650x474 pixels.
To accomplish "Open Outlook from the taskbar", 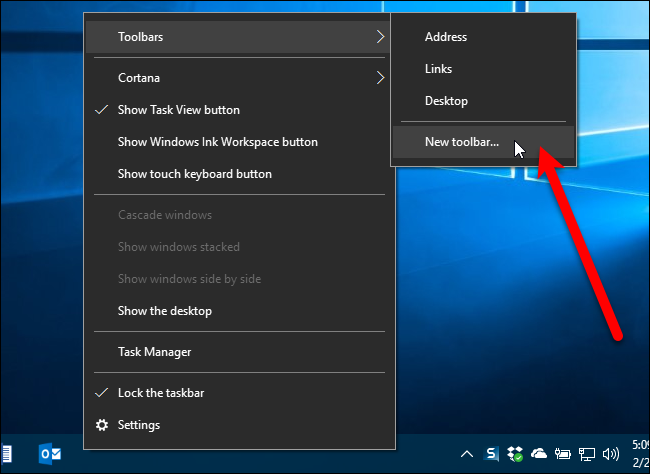I will click(x=50, y=454).
